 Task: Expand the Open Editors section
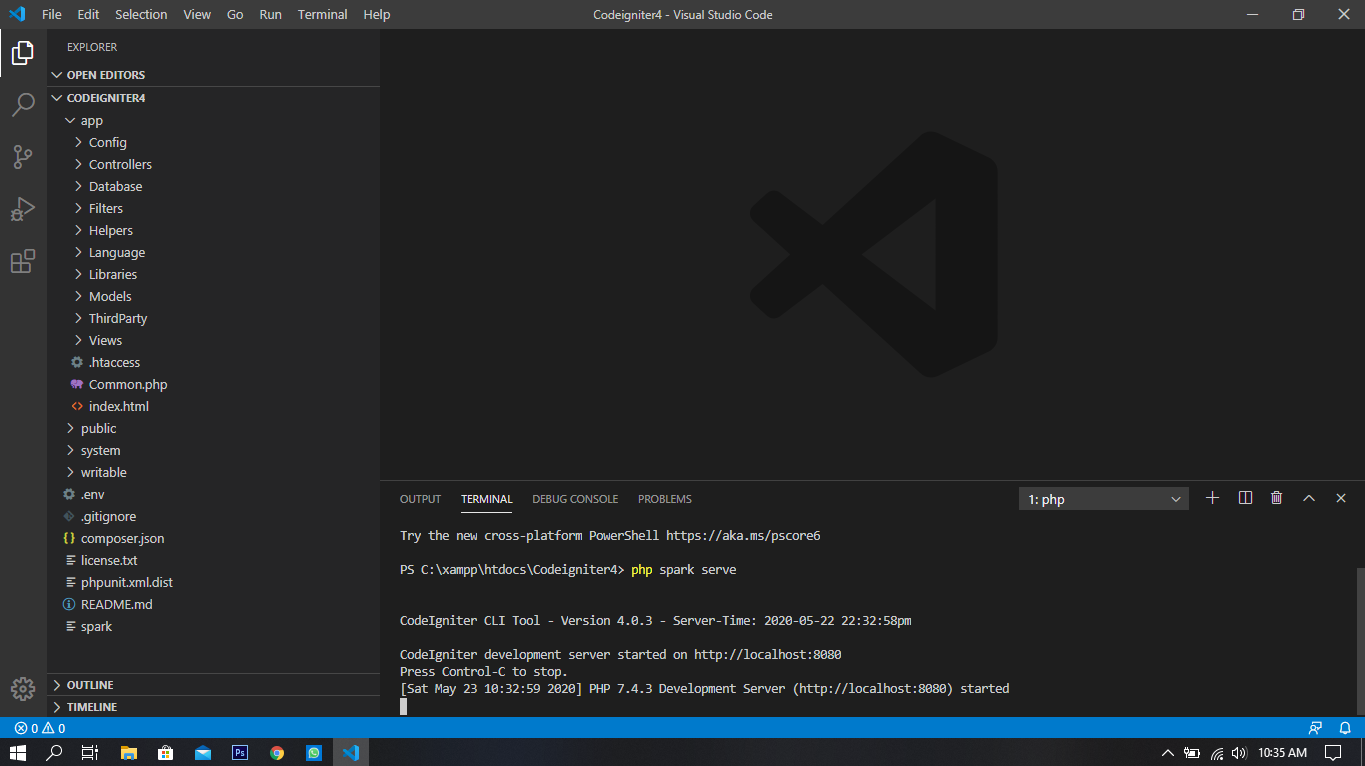pyautogui.click(x=213, y=75)
